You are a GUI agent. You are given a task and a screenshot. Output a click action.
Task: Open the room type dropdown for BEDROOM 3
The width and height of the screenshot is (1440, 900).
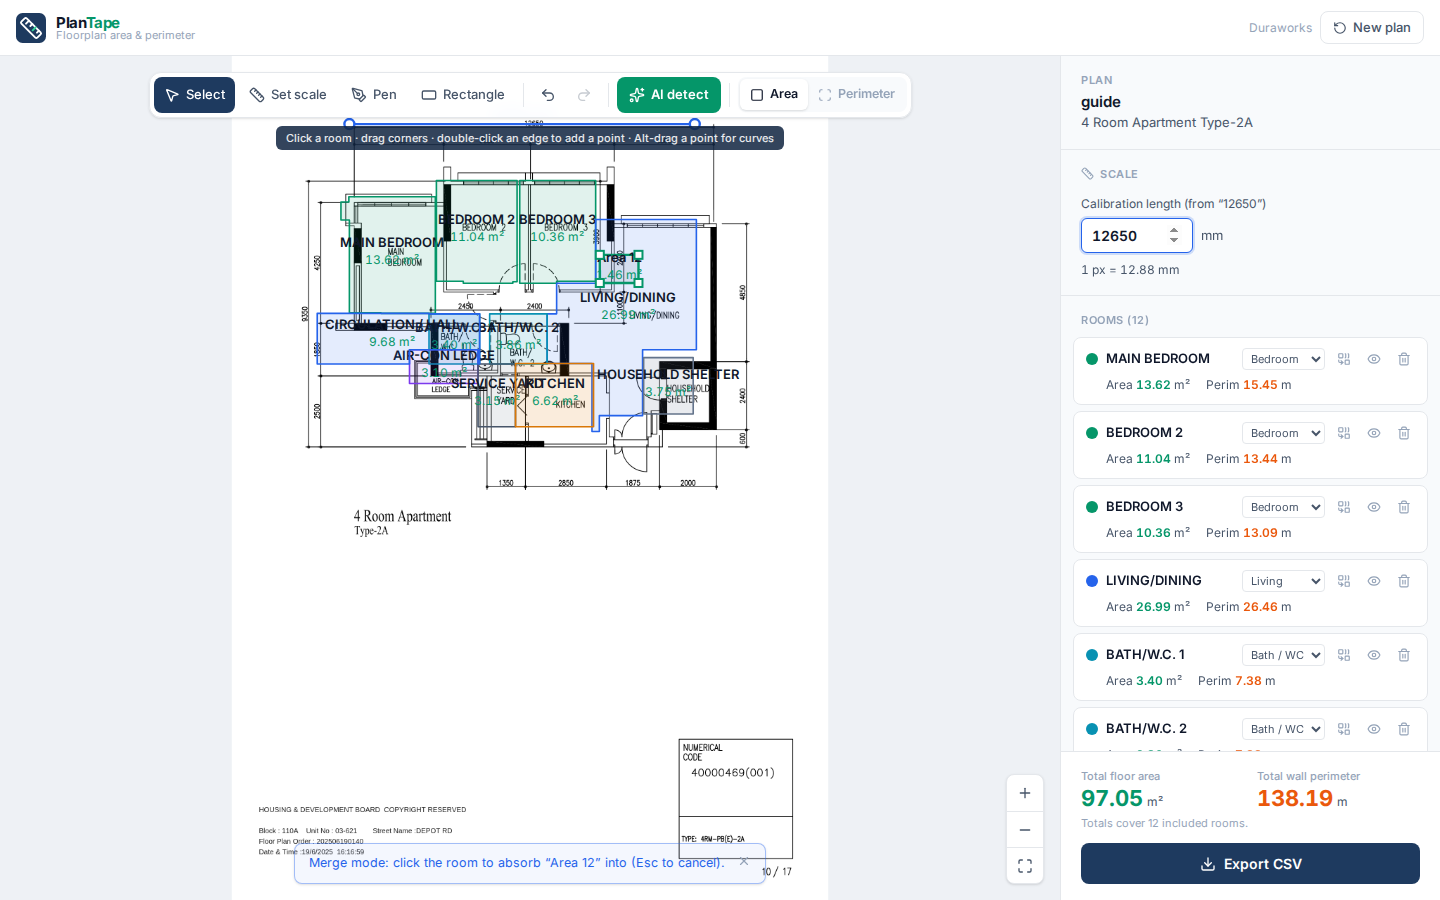(x=1283, y=507)
